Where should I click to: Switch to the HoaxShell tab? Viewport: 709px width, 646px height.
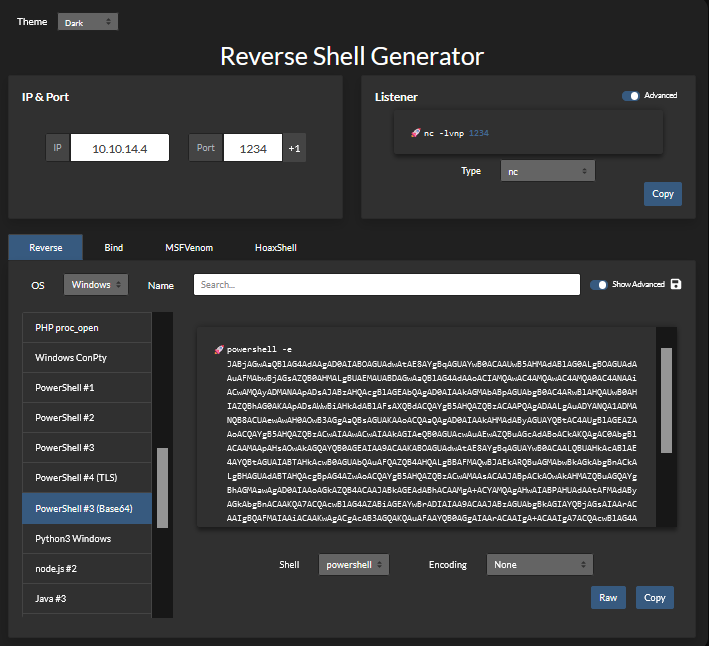pos(276,247)
